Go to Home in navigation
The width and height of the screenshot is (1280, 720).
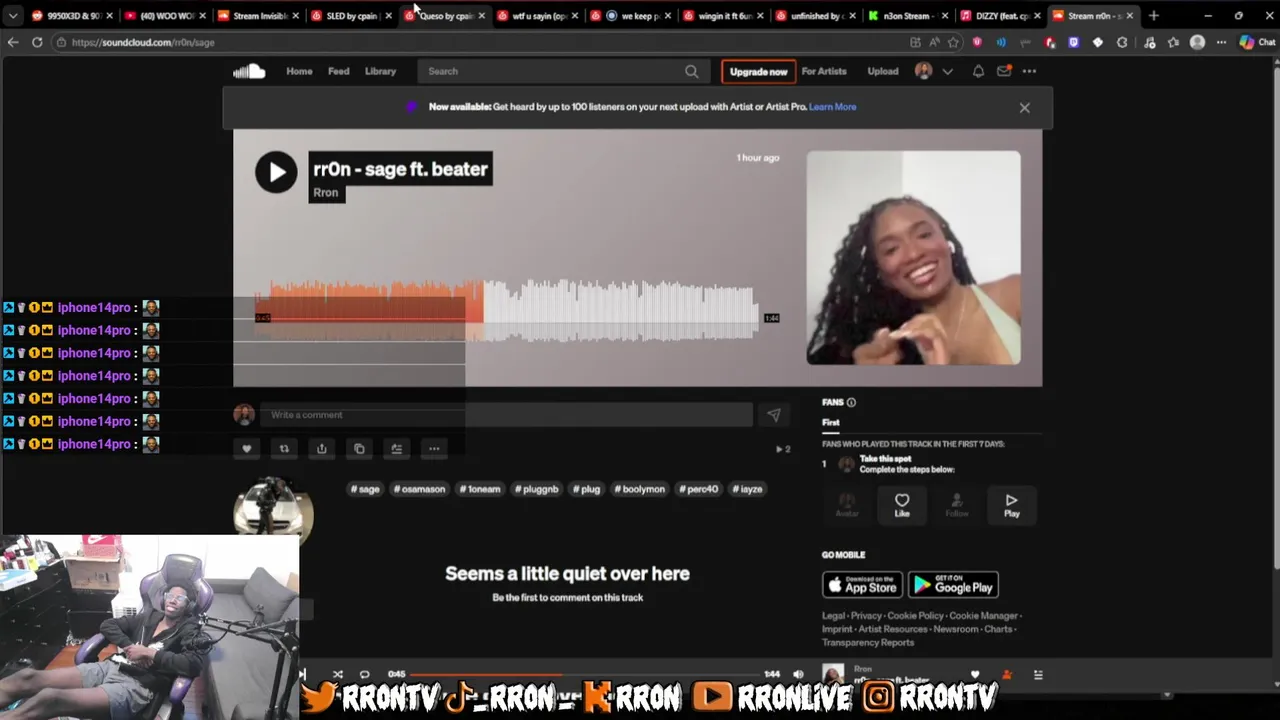[299, 71]
